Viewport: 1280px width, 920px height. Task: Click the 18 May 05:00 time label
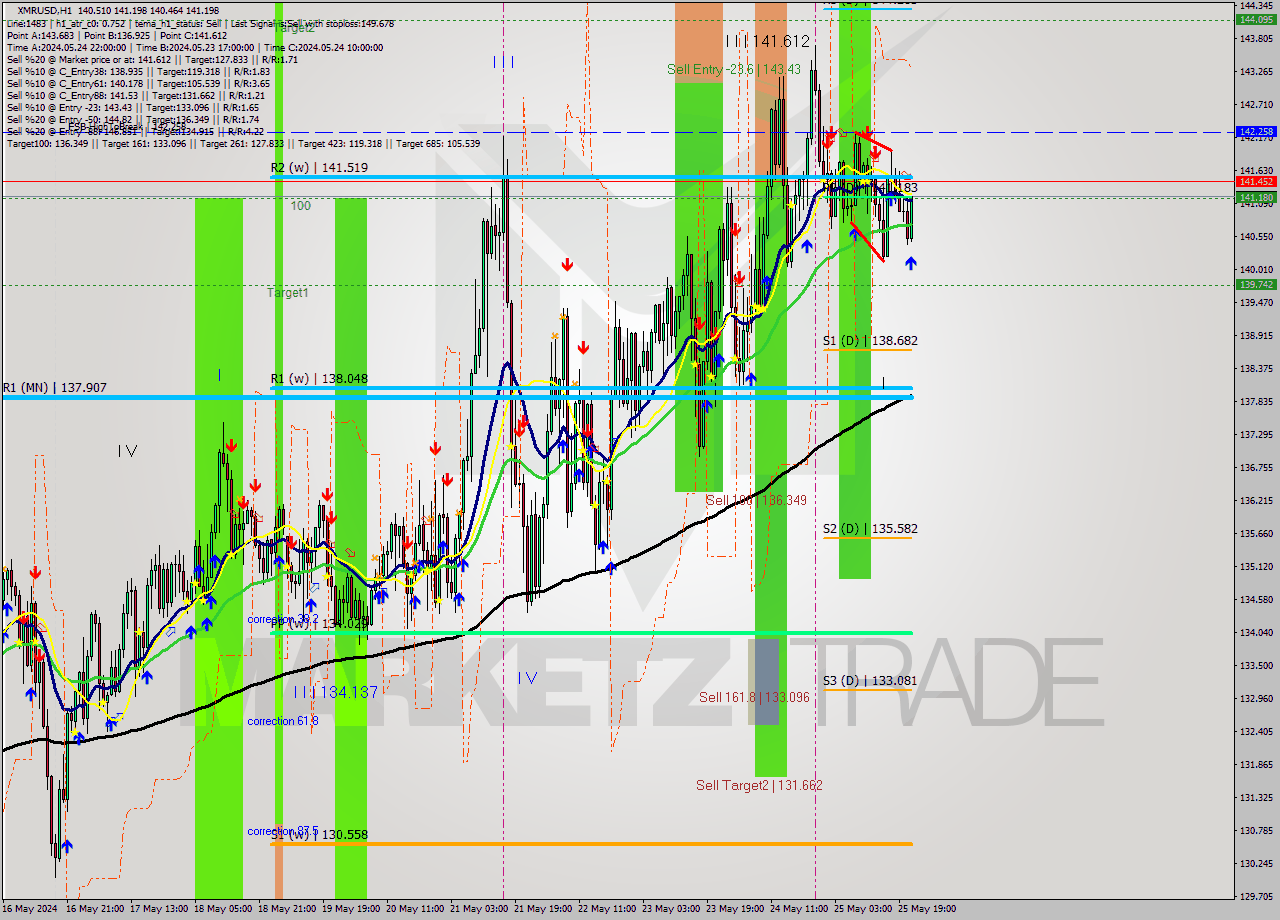(x=223, y=909)
